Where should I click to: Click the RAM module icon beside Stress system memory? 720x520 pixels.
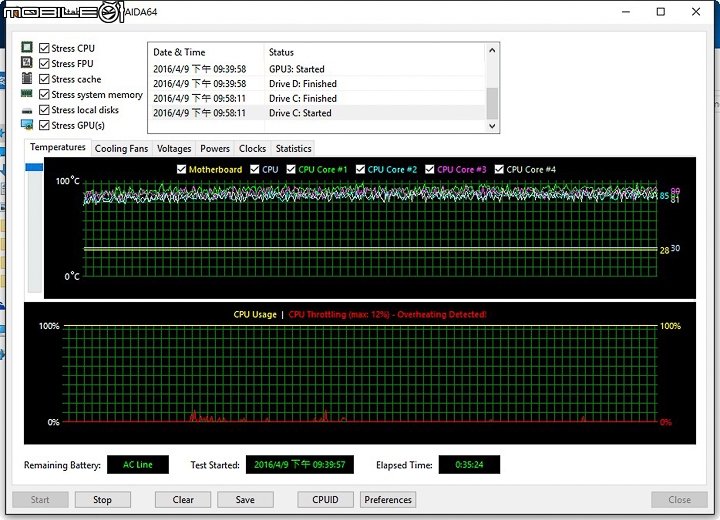click(x=27, y=94)
